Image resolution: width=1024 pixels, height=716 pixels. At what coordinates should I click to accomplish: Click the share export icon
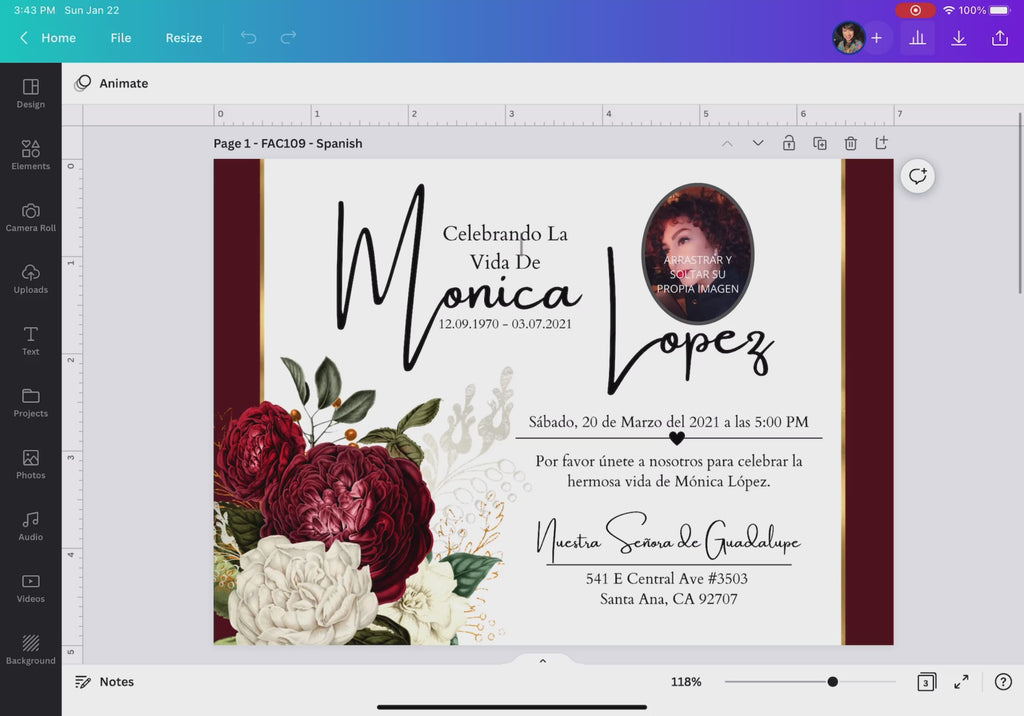[999, 38]
